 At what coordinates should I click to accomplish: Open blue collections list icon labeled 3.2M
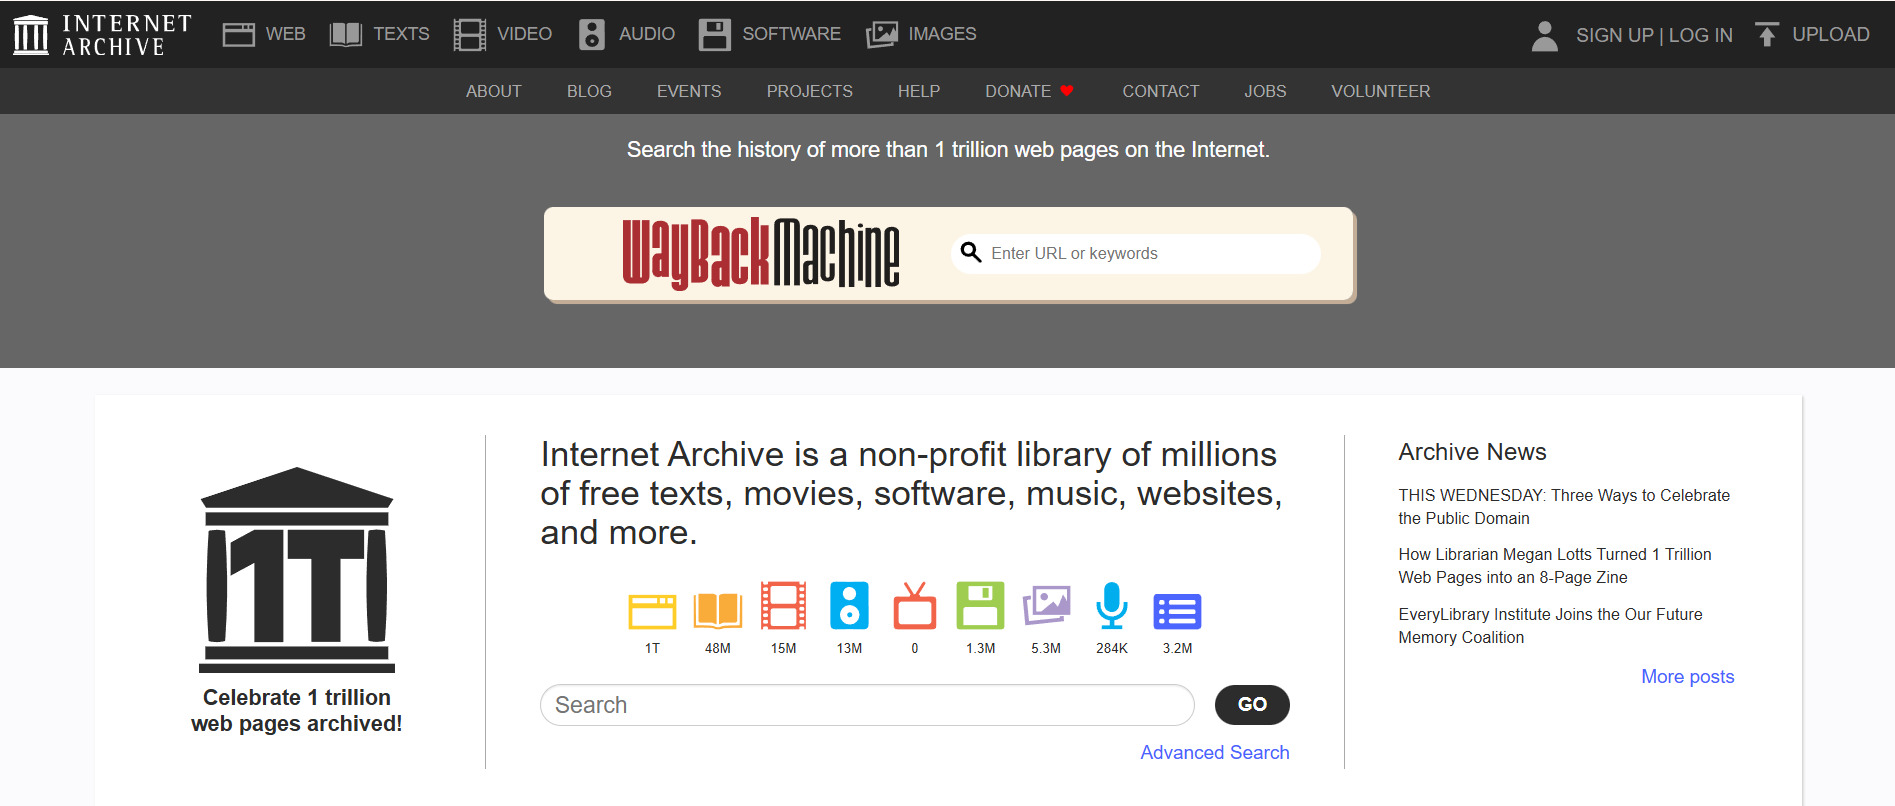(x=1177, y=611)
